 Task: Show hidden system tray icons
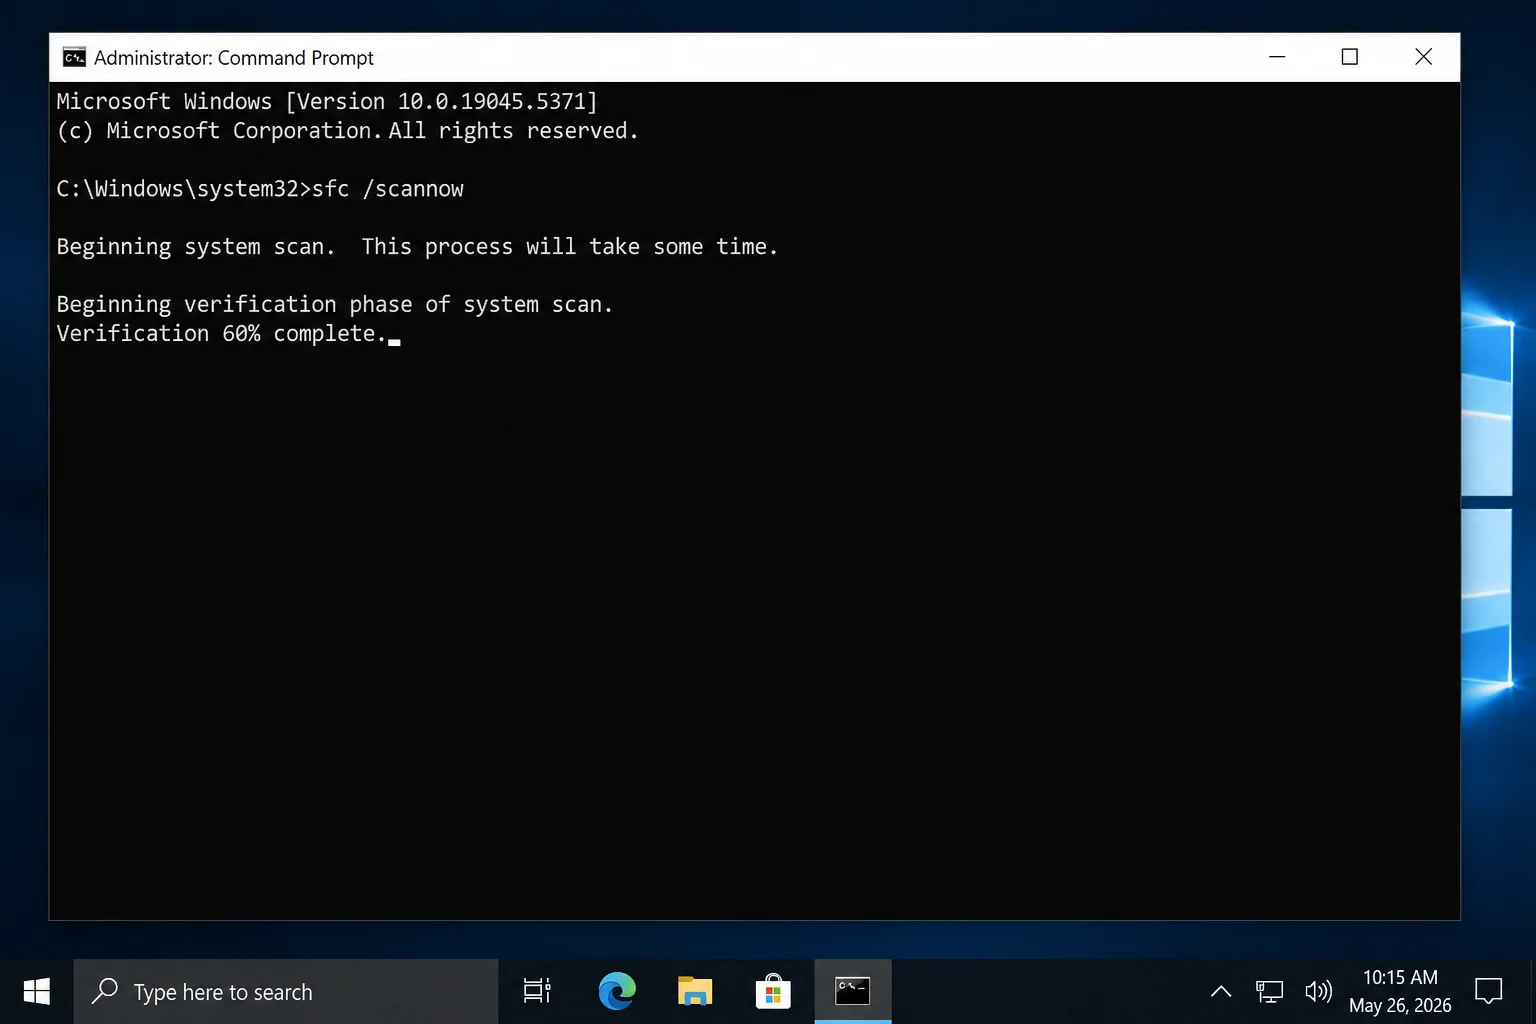tap(1221, 991)
